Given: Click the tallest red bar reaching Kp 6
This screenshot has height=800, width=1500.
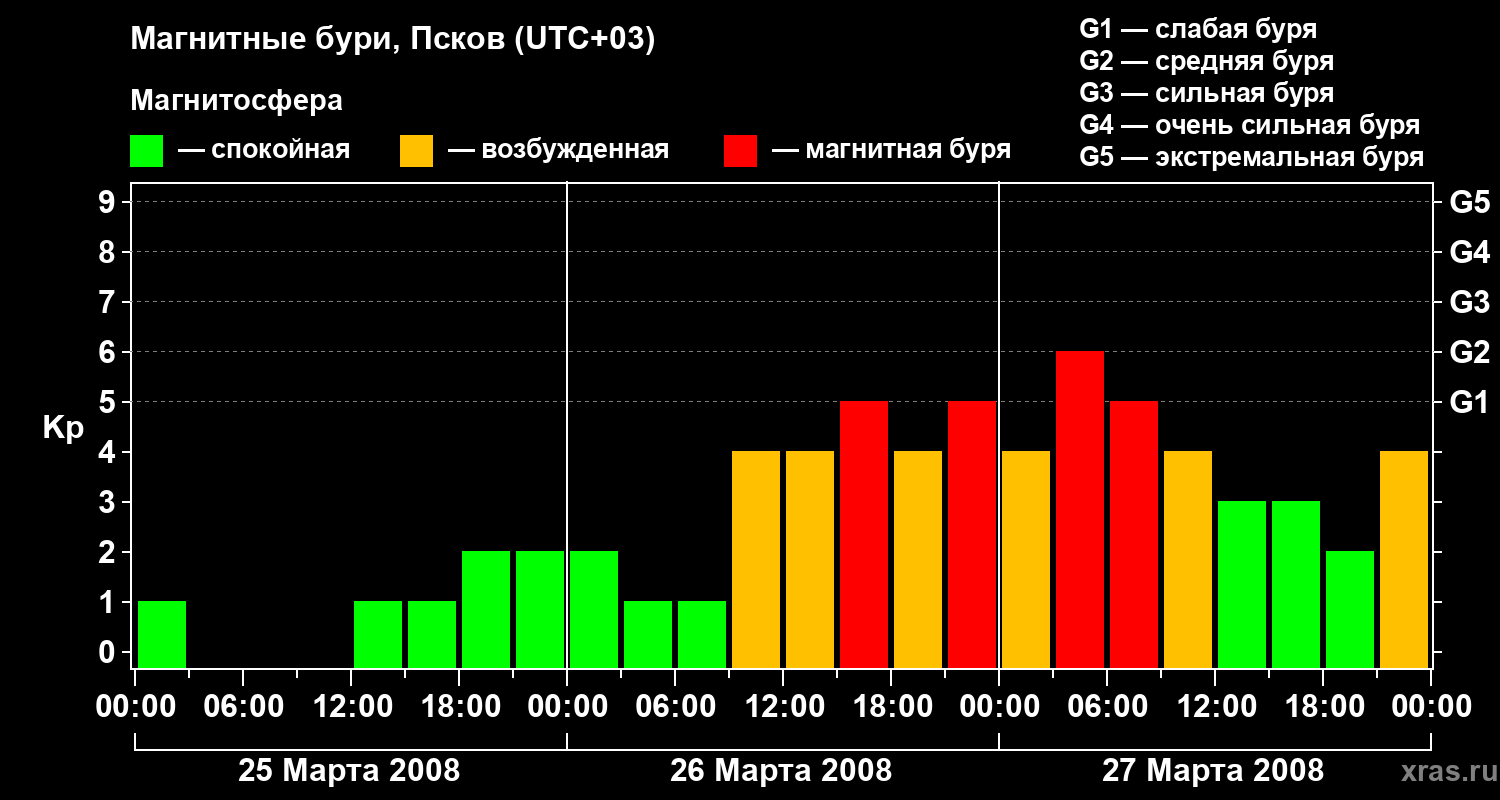Looking at the screenshot, I should (x=1080, y=509).
